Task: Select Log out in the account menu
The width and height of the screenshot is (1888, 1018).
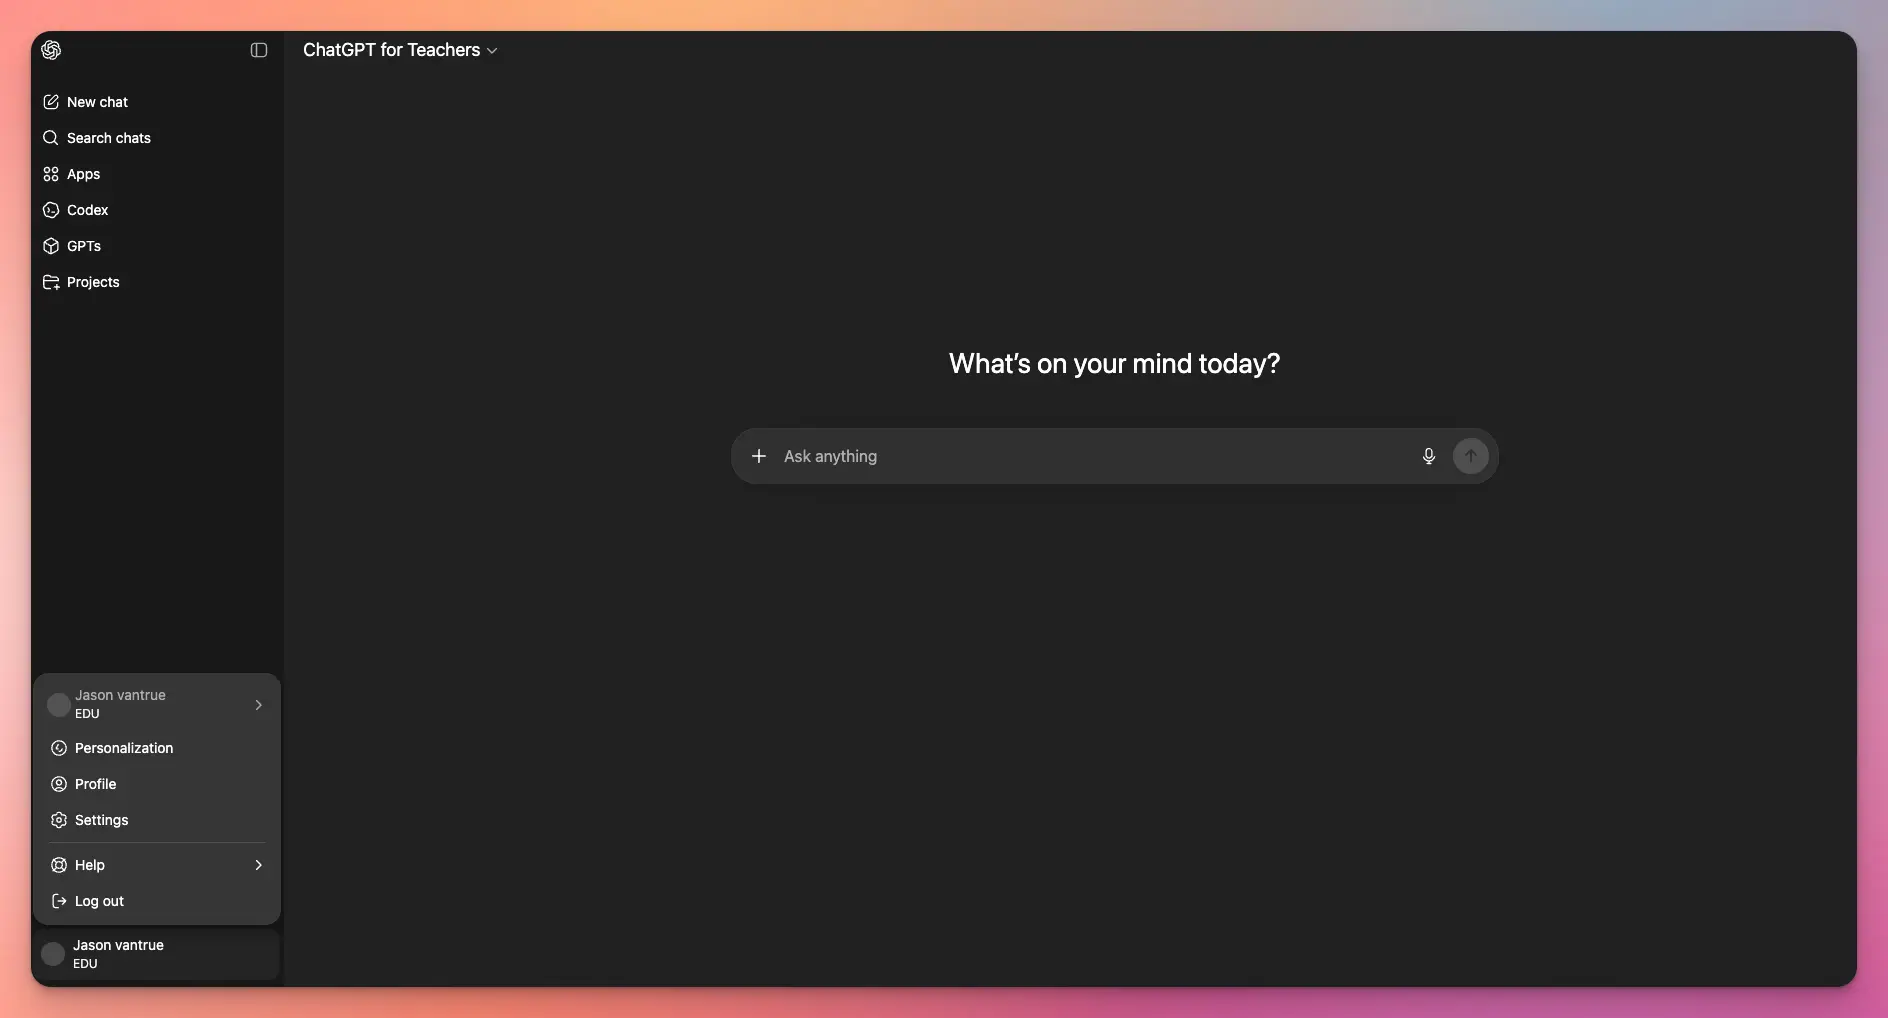Action: (x=157, y=901)
